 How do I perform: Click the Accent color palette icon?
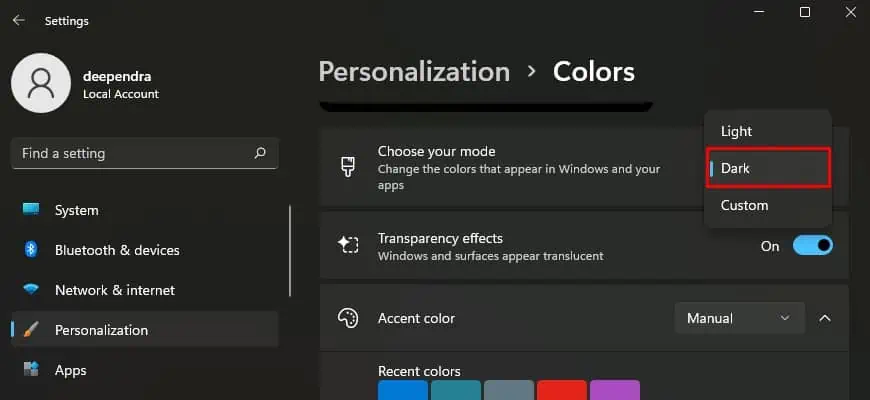point(348,318)
